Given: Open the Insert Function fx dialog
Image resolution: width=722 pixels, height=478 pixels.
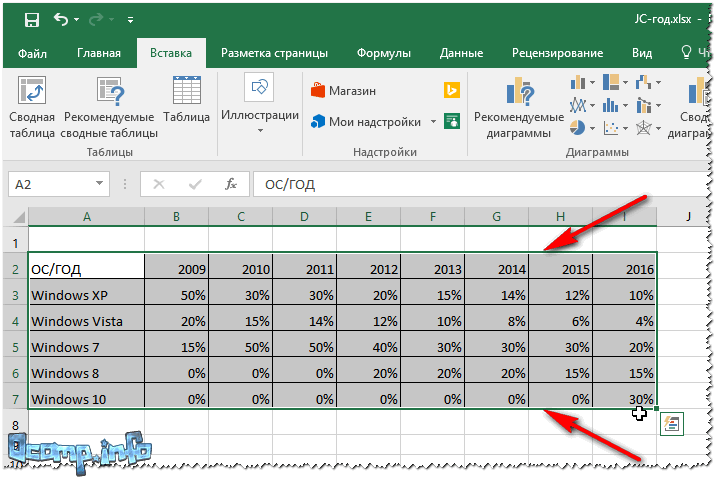Looking at the screenshot, I should coord(231,184).
